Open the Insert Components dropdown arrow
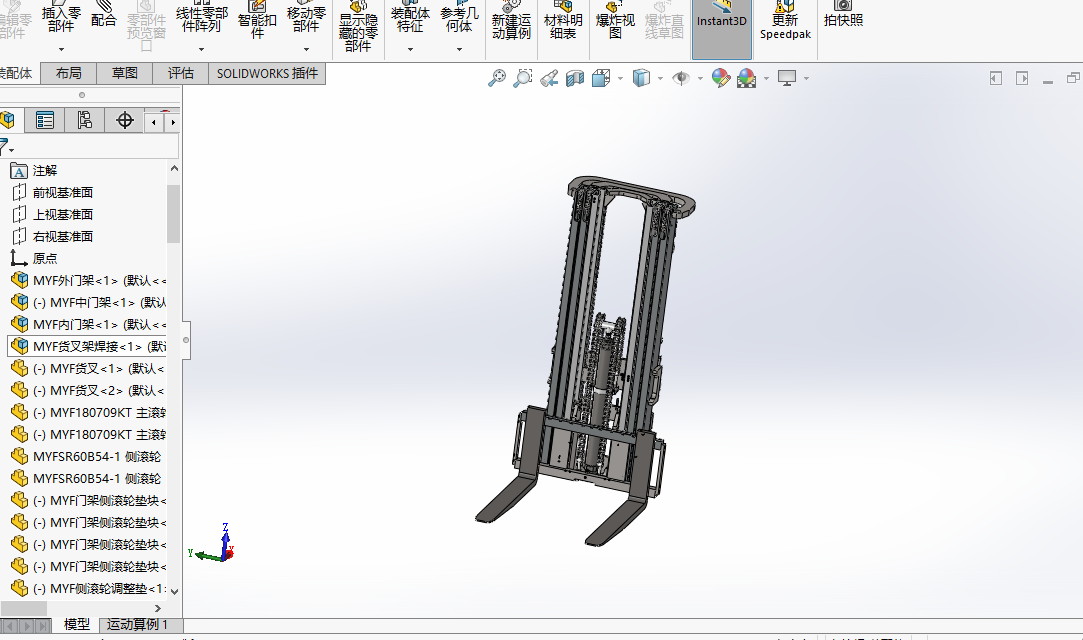The height and width of the screenshot is (640, 1083). 61,50
